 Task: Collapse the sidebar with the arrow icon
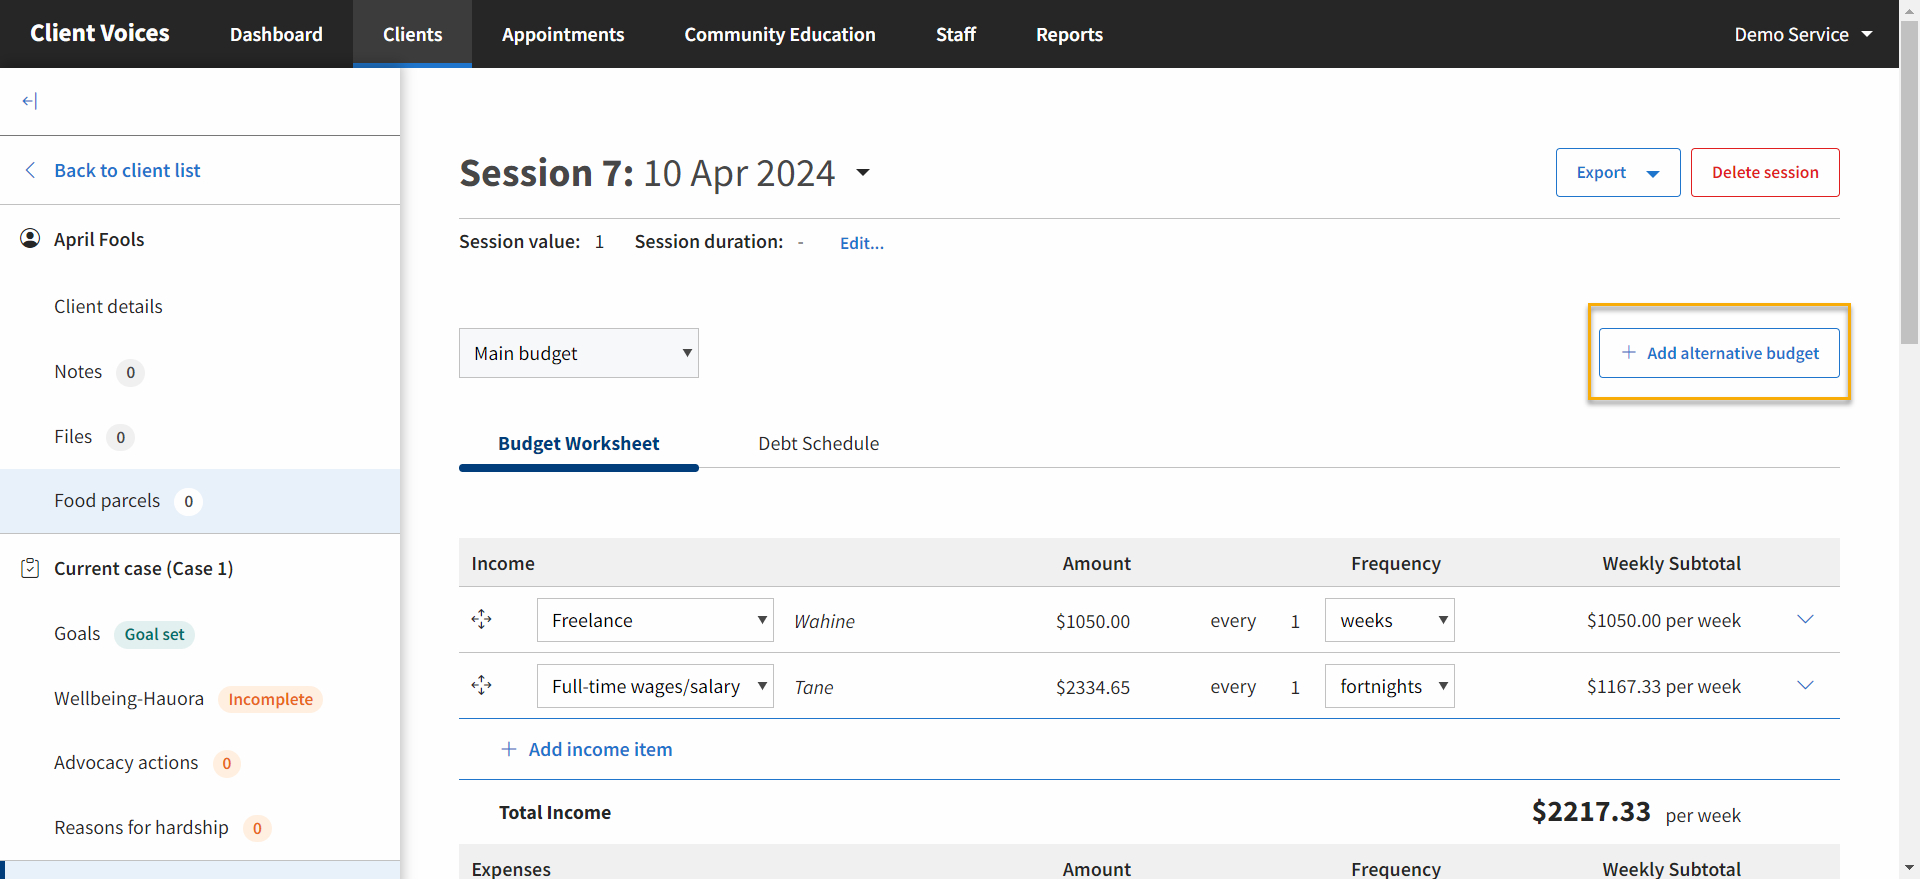pyautogui.click(x=30, y=101)
